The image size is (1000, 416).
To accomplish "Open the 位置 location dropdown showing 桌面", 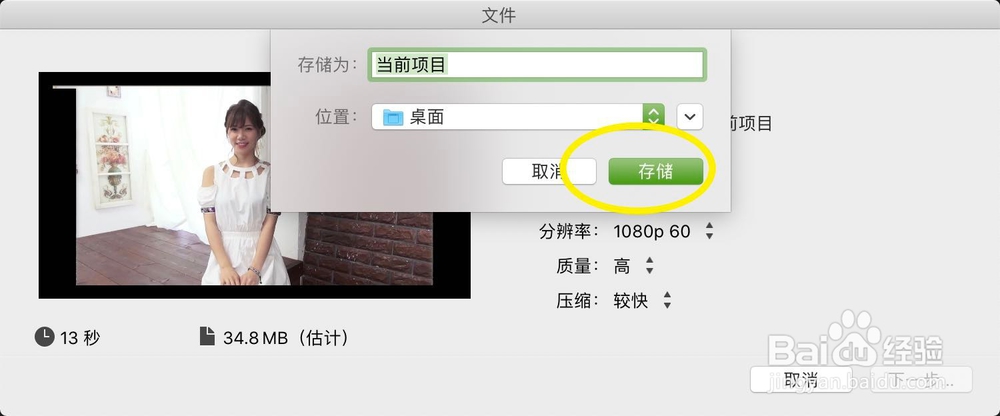I will click(x=518, y=117).
